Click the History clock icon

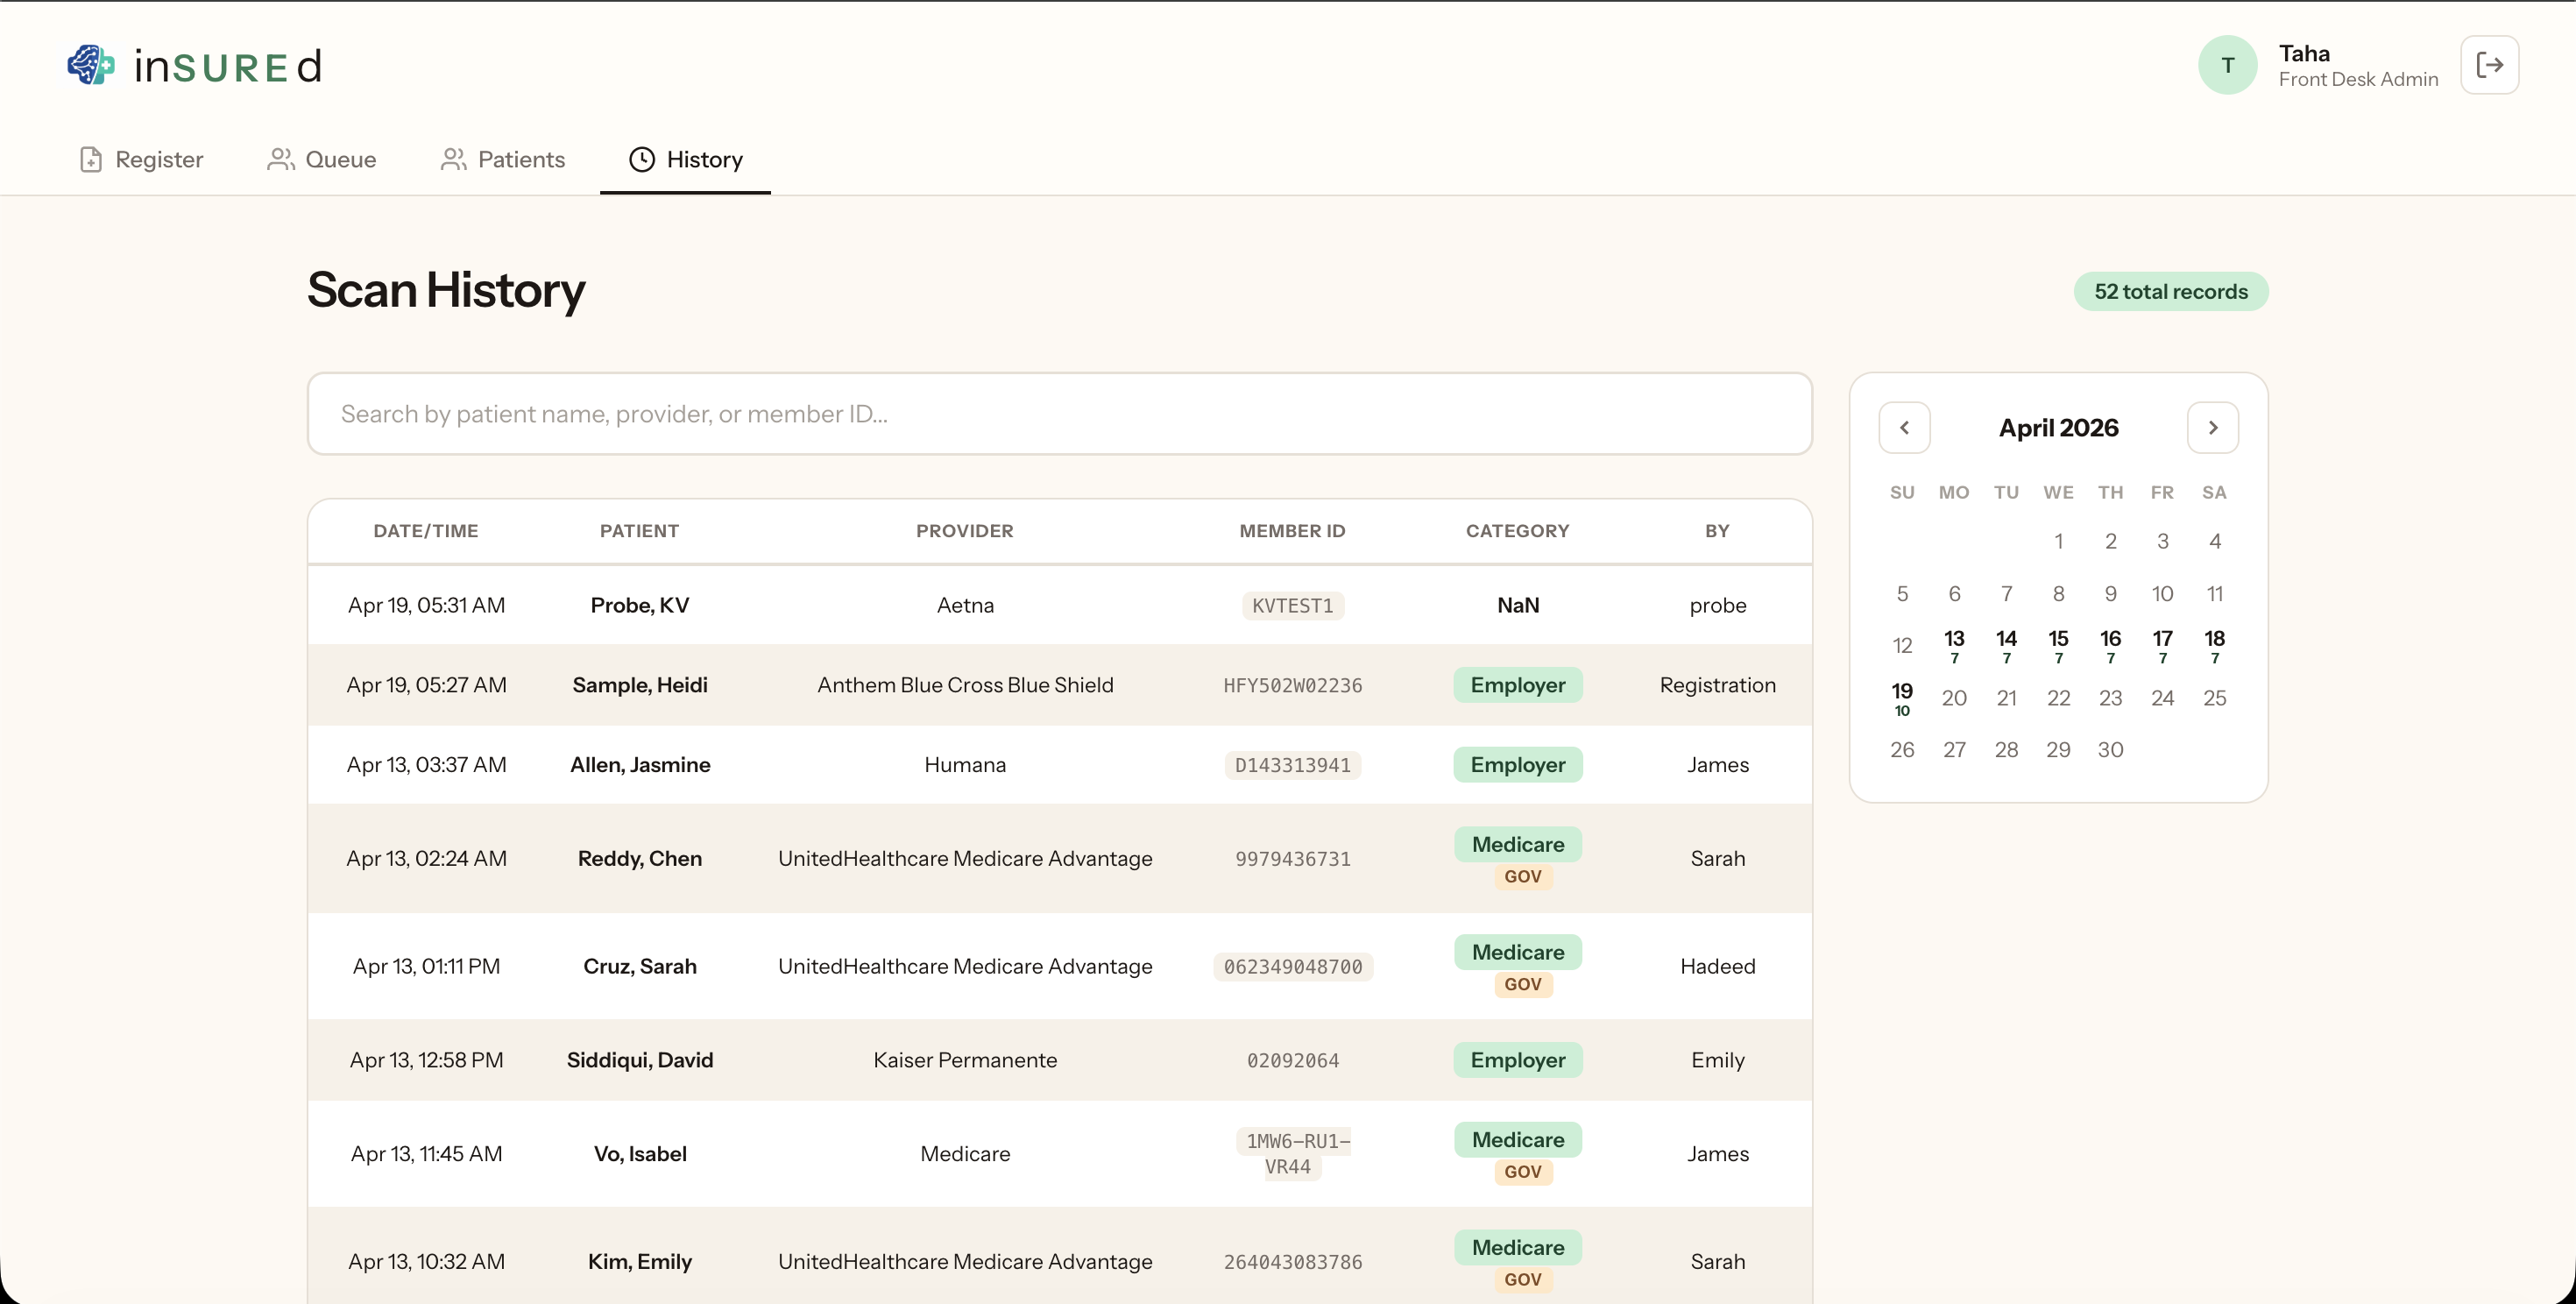coord(641,160)
